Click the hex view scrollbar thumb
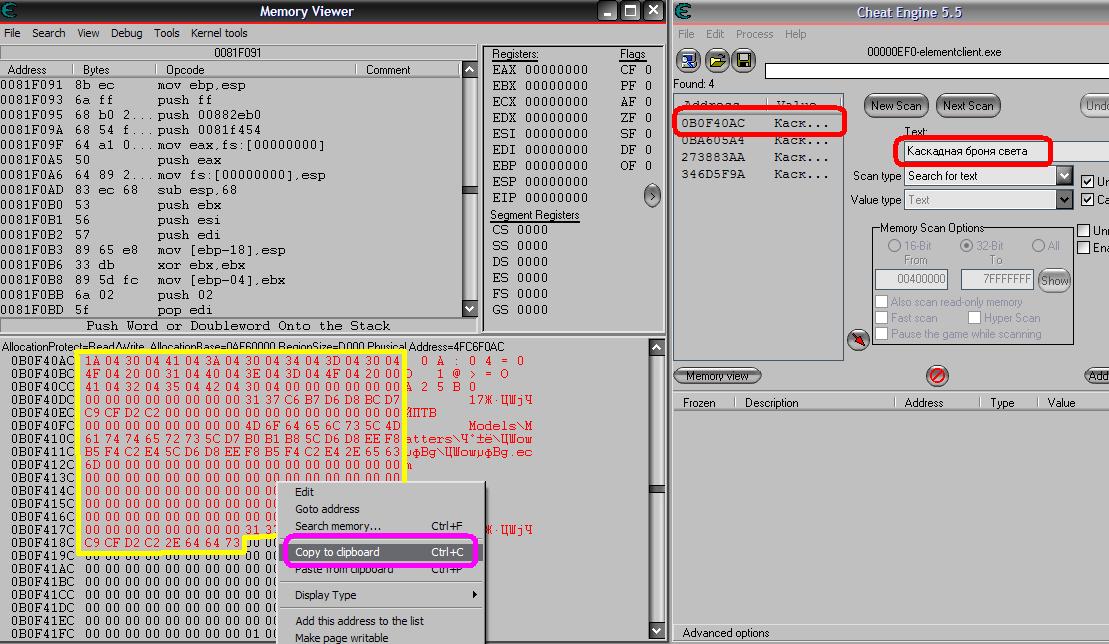Screen dimensions: 1109x644 657,488
